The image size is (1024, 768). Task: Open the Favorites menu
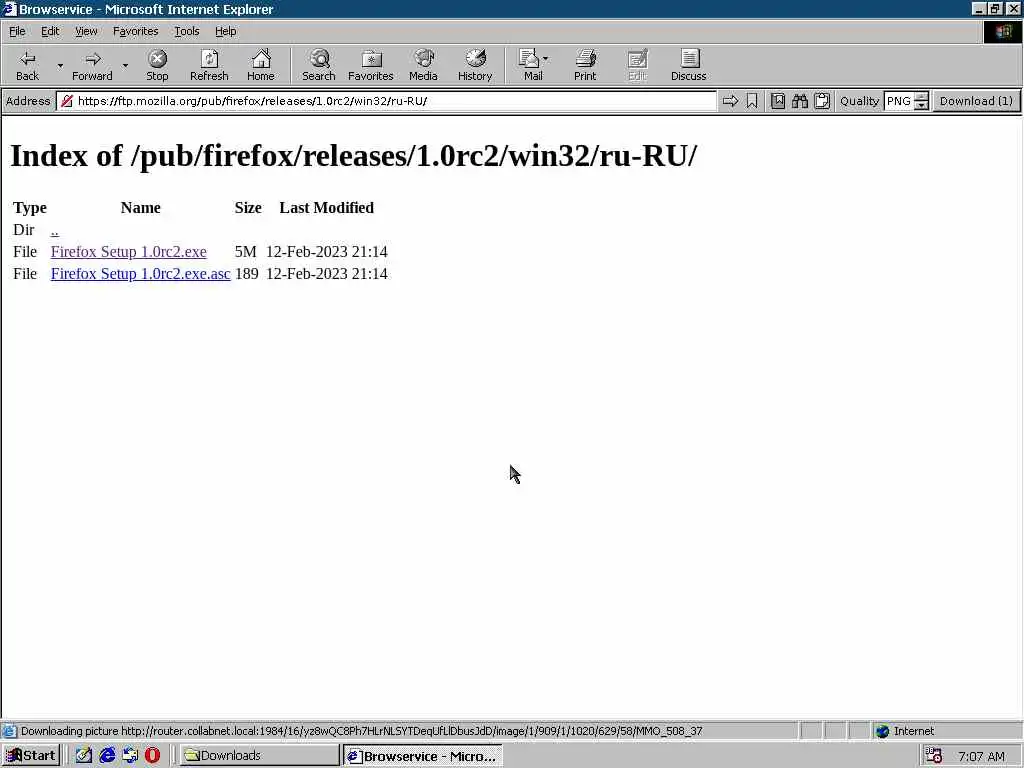[135, 31]
